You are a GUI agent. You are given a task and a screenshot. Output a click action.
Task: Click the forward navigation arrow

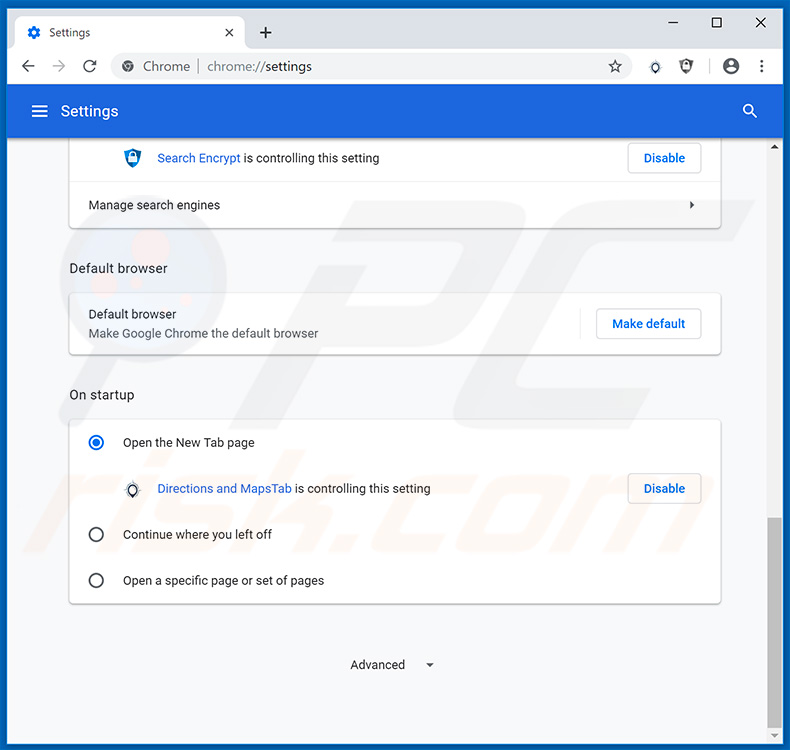coord(59,66)
